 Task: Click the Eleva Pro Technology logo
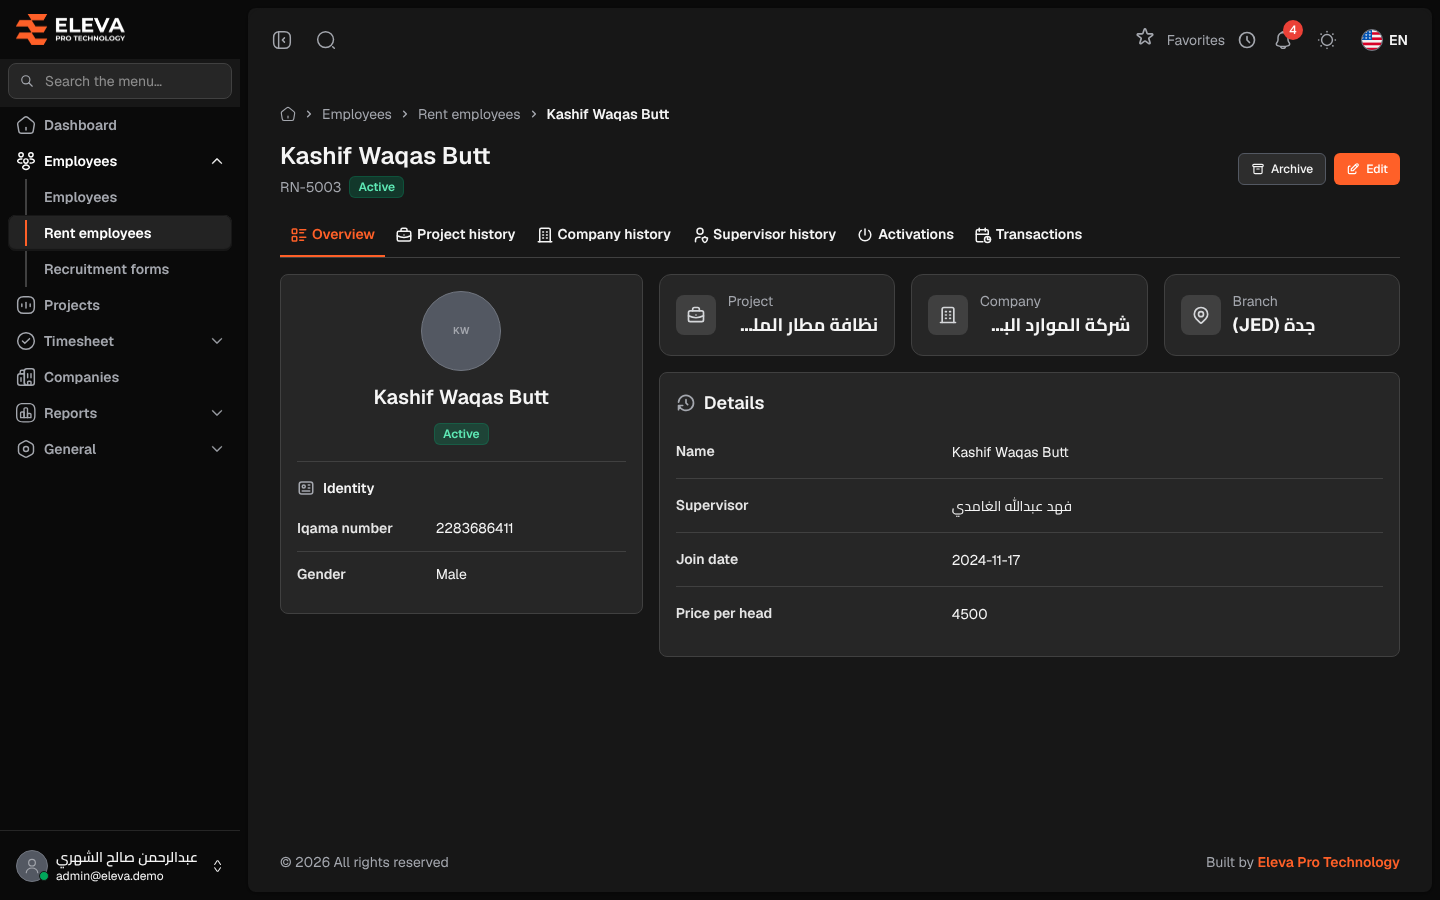(71, 29)
